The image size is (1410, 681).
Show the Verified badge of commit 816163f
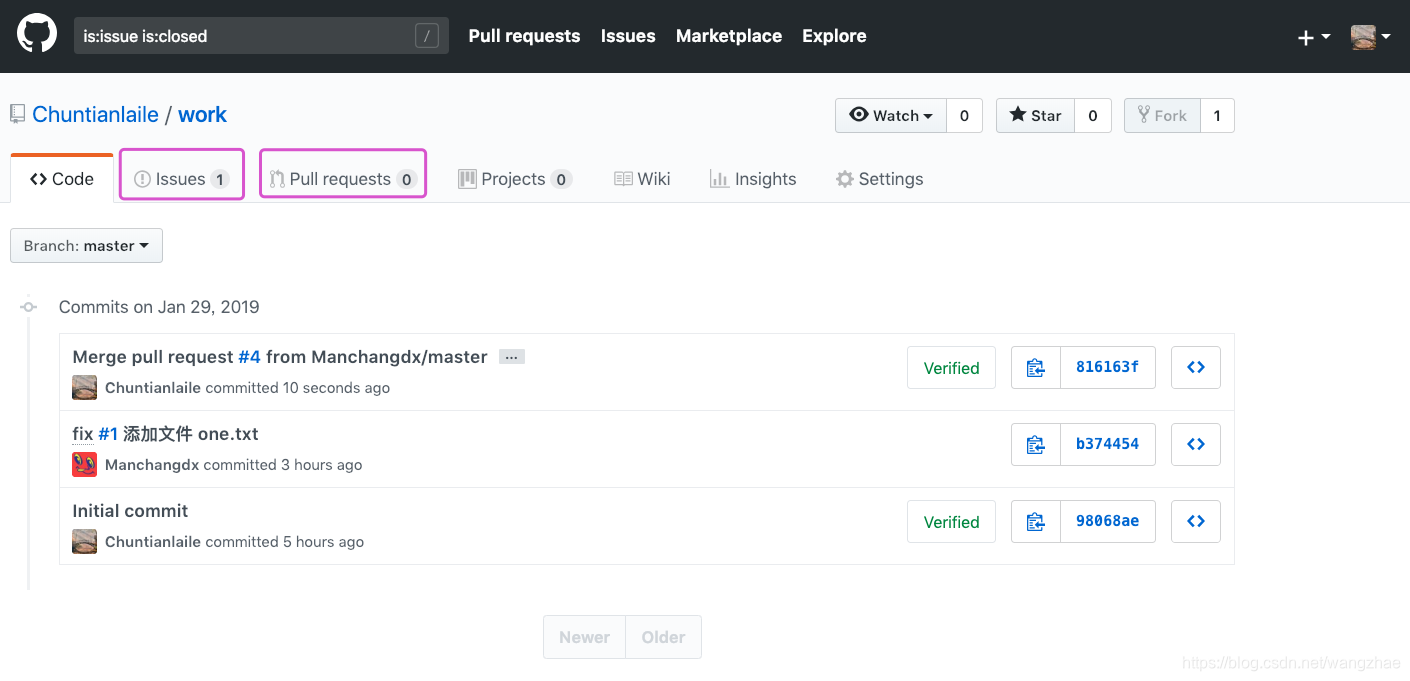[x=951, y=368]
